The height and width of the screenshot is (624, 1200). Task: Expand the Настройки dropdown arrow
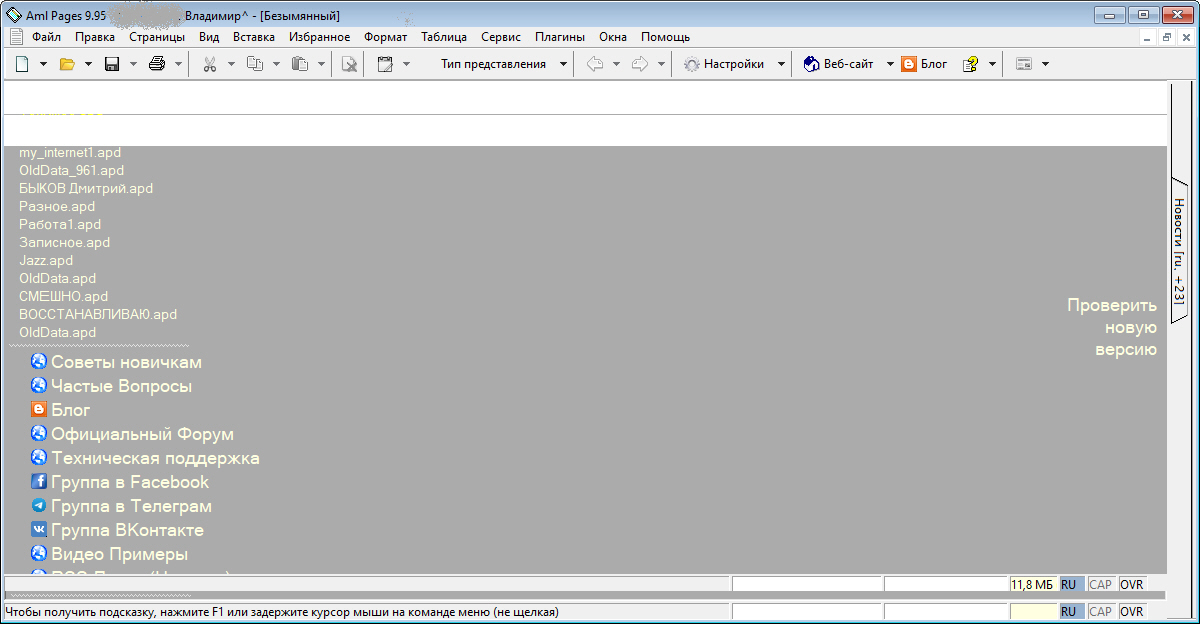pyautogui.click(x=781, y=64)
